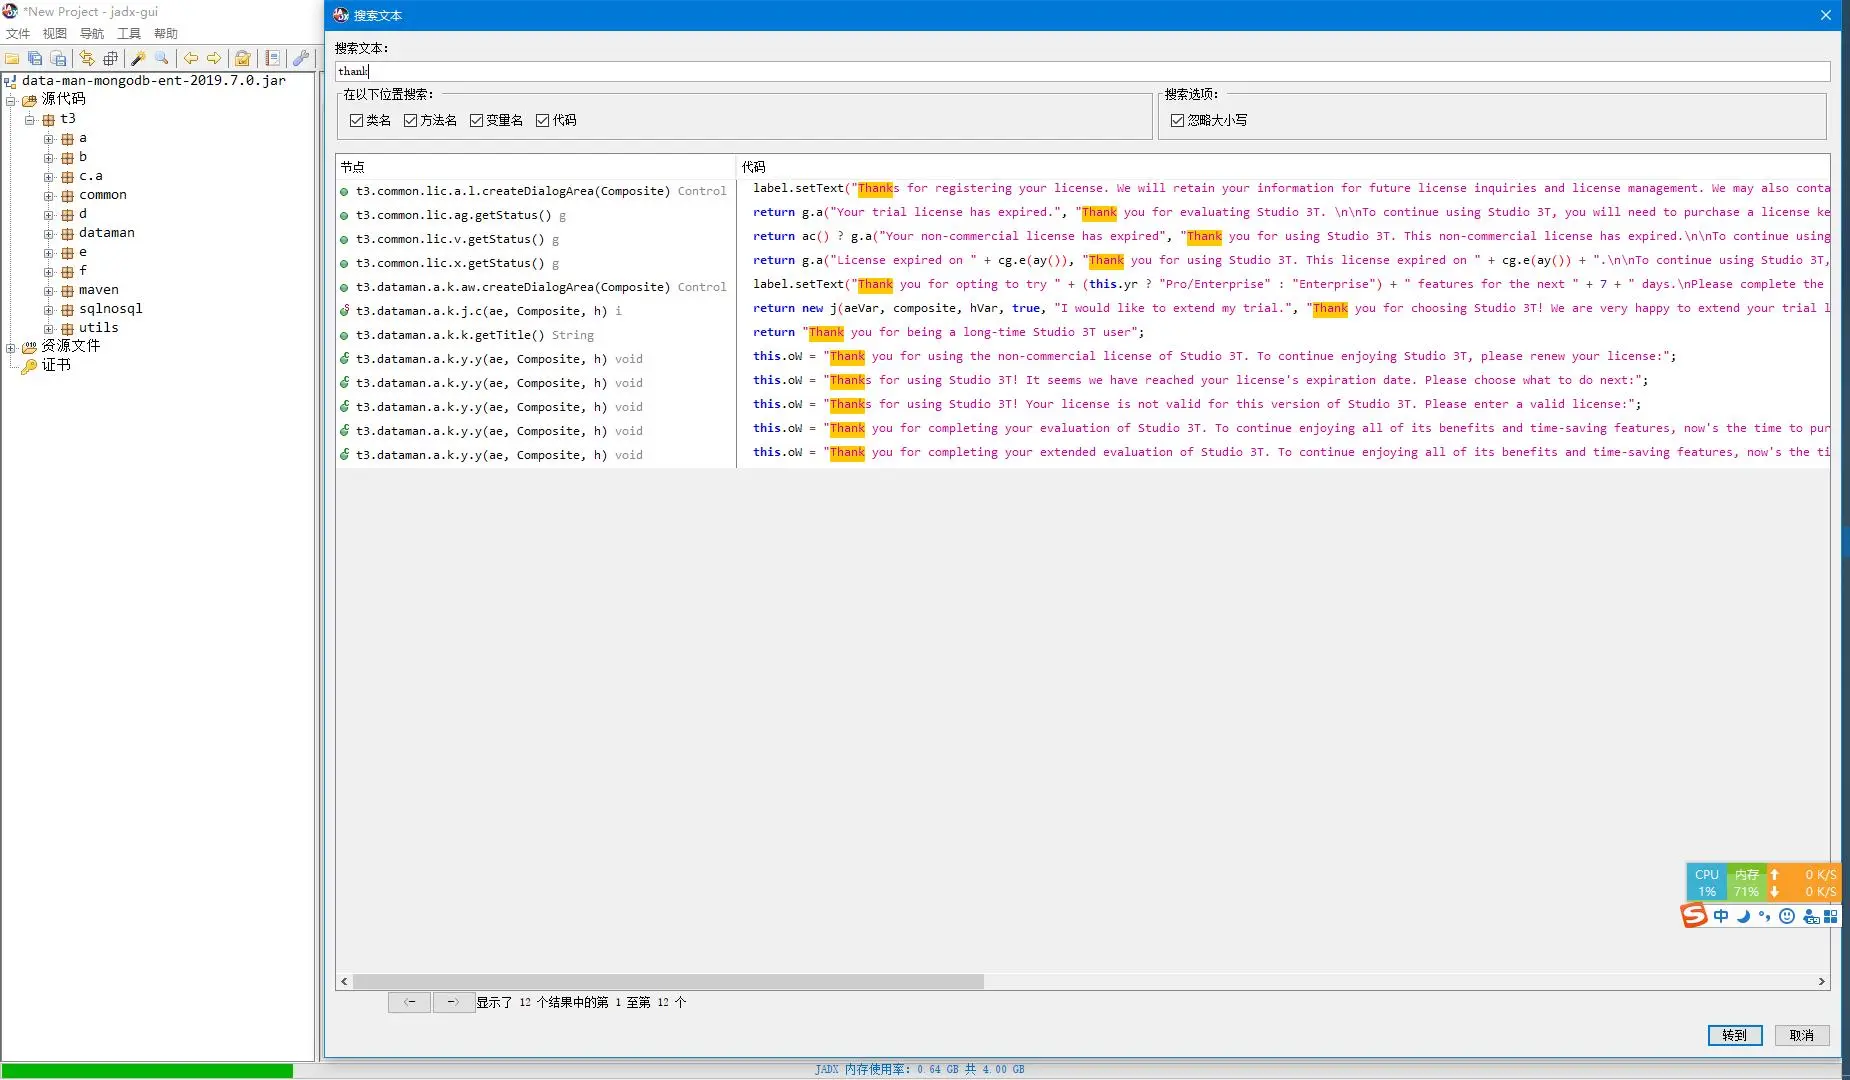The width and height of the screenshot is (1850, 1080).
Task: Open the 文件 menu
Action: (x=18, y=34)
